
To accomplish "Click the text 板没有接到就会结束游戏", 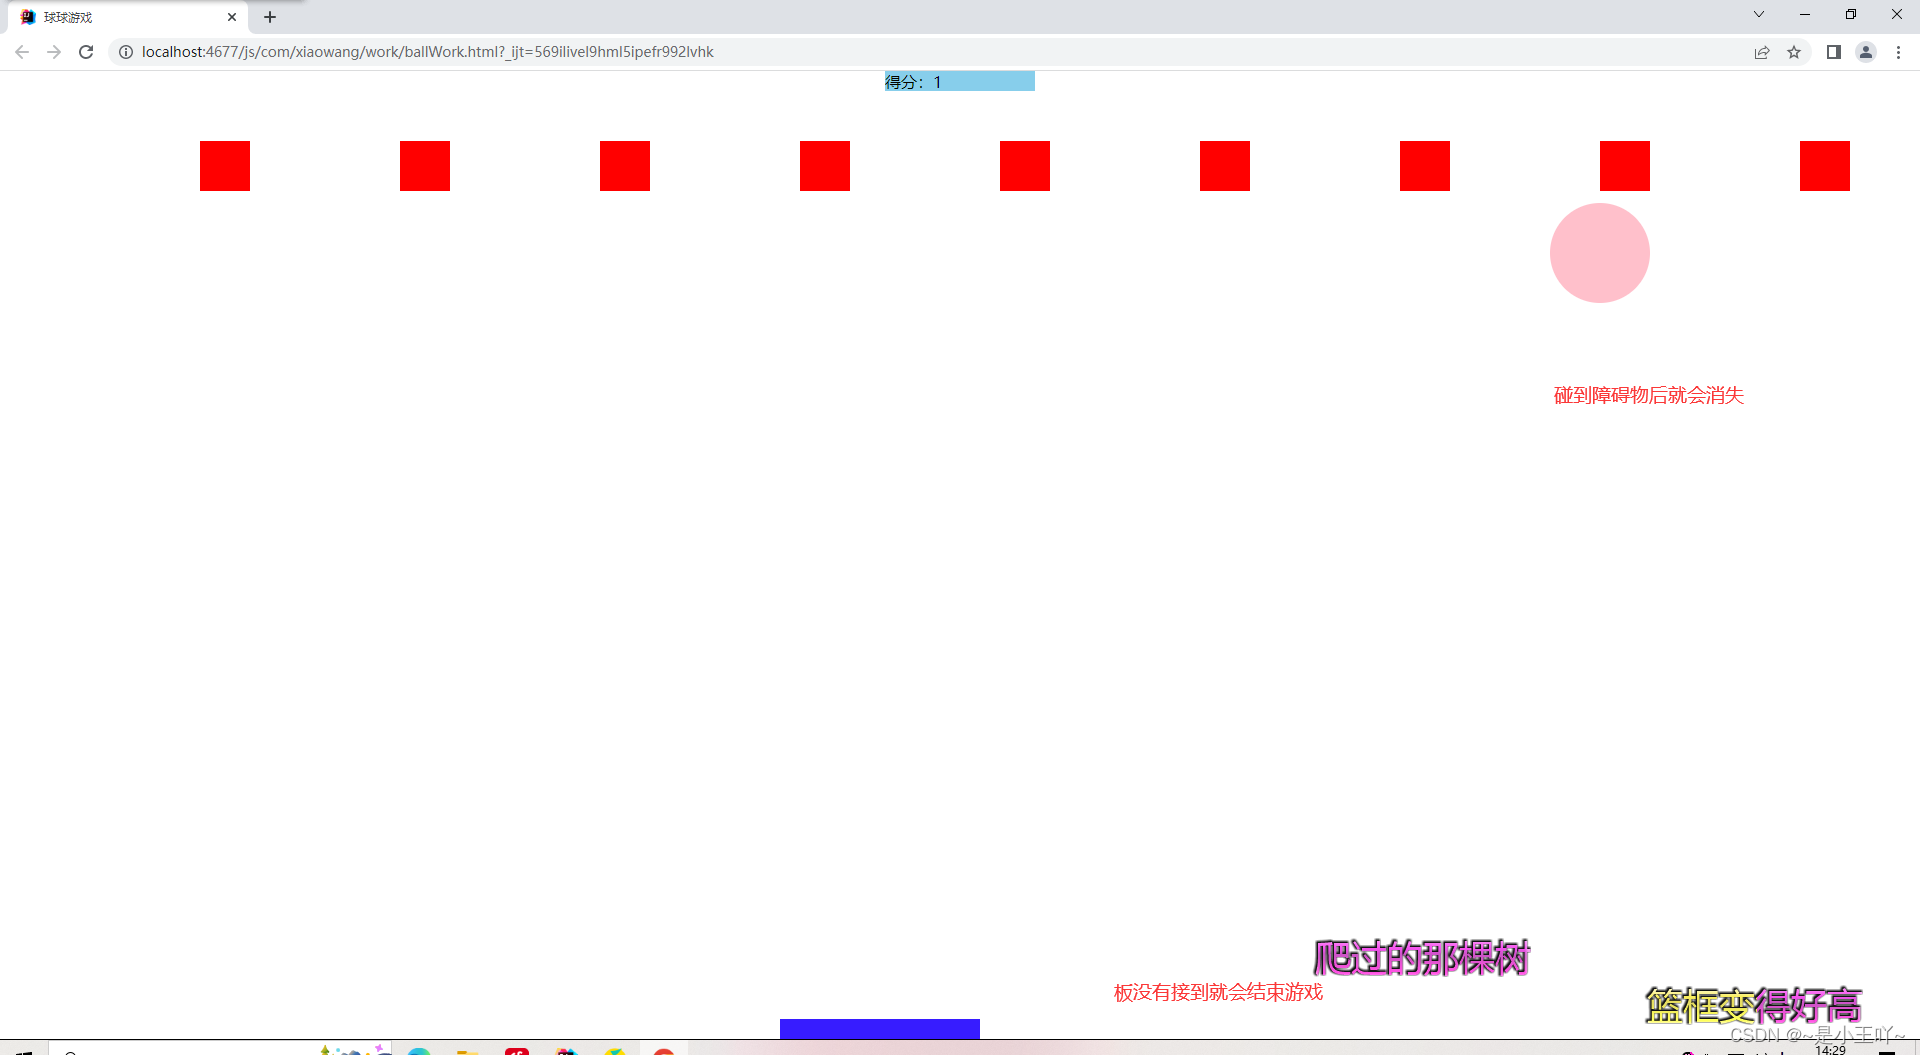I will click(1218, 992).
